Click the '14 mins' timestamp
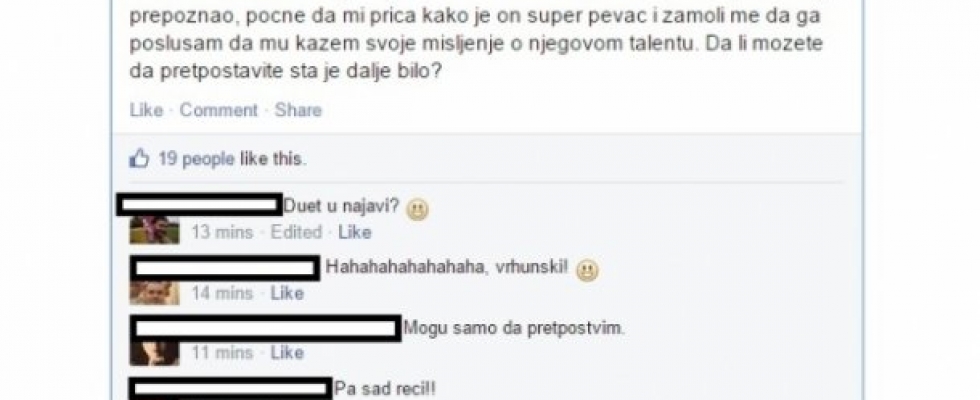The width and height of the screenshot is (980, 400). point(222,293)
